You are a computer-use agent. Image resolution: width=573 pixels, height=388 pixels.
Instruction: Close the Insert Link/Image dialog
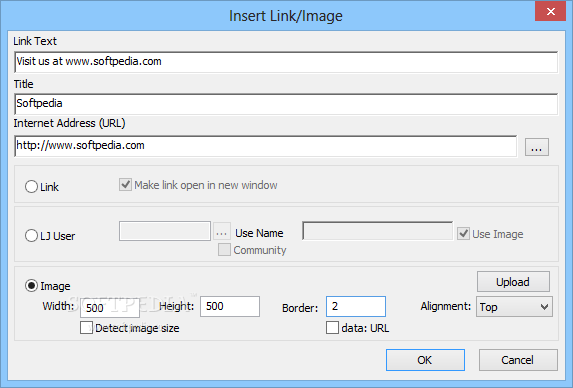point(550,12)
